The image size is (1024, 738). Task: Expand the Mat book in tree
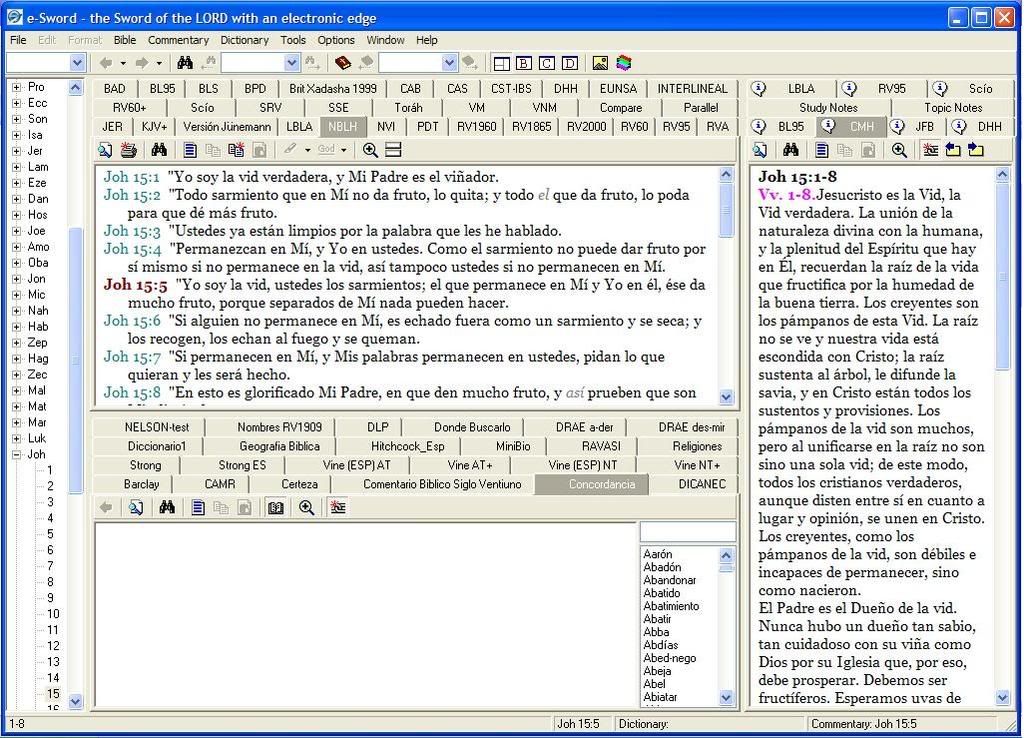coord(16,406)
